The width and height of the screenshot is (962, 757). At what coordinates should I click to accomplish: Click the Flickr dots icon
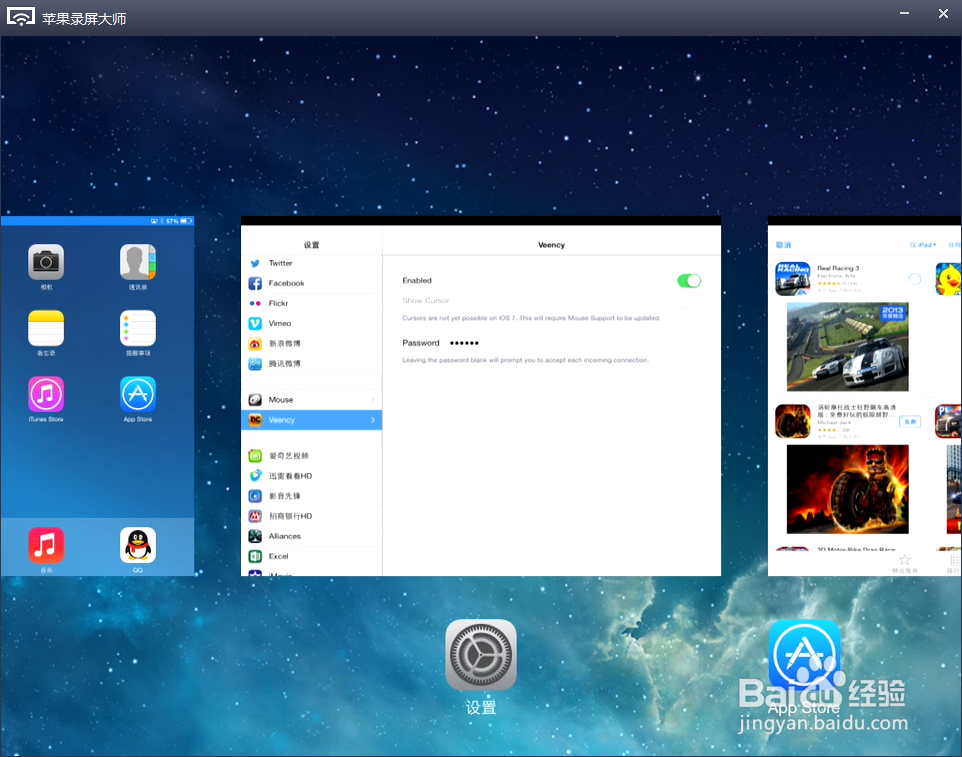(255, 304)
